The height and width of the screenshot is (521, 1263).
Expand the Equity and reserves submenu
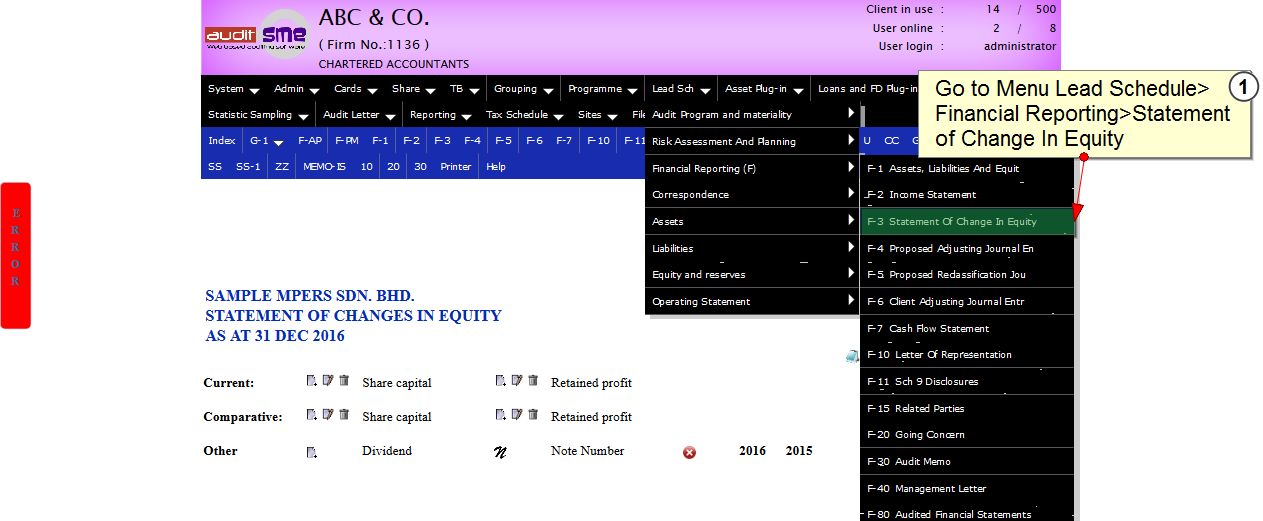[752, 274]
